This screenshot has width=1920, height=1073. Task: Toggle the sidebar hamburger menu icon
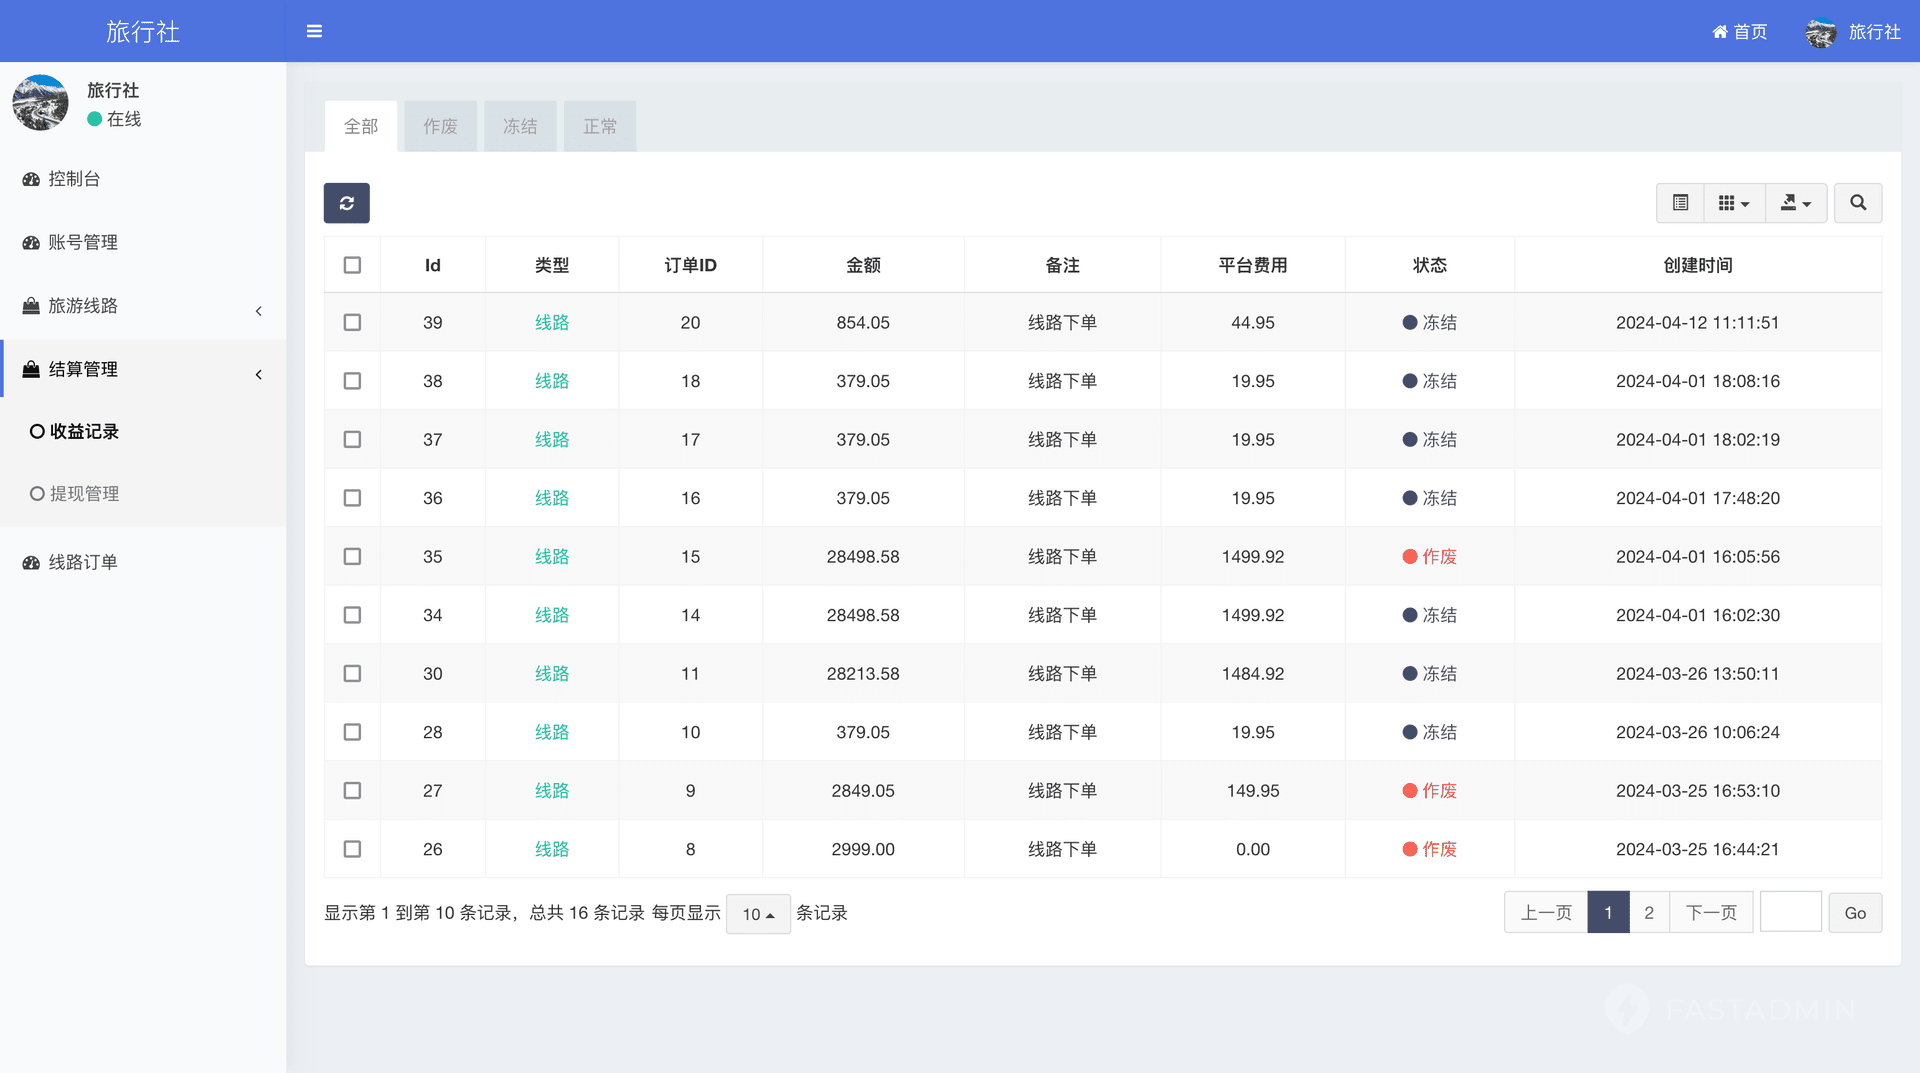point(314,31)
